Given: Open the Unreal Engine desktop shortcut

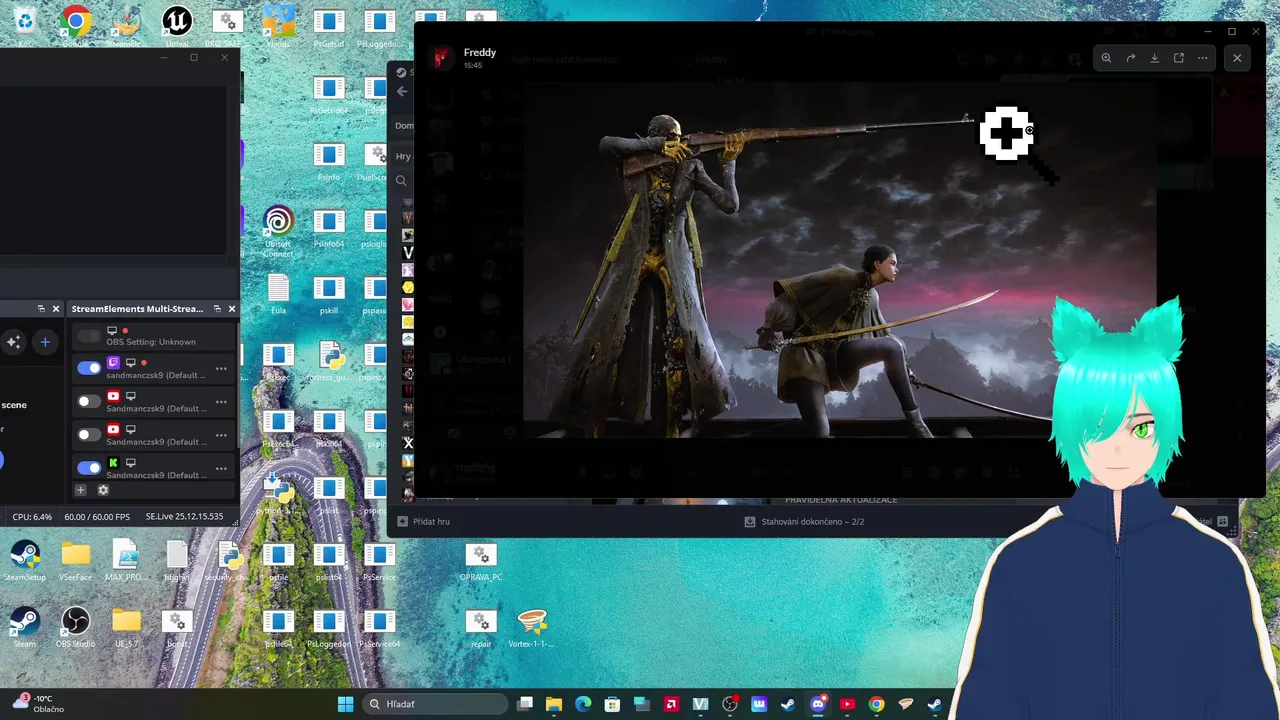Looking at the screenshot, I should (177, 25).
